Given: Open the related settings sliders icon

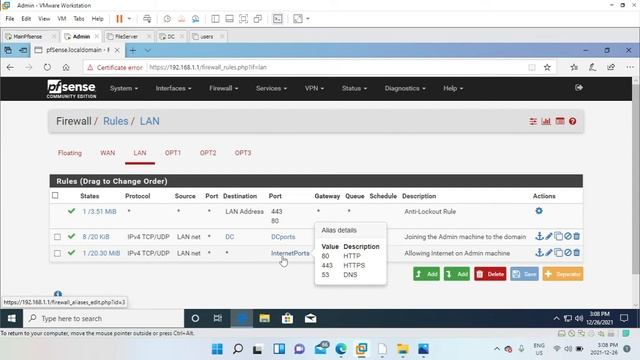Looking at the screenshot, I should [533, 121].
